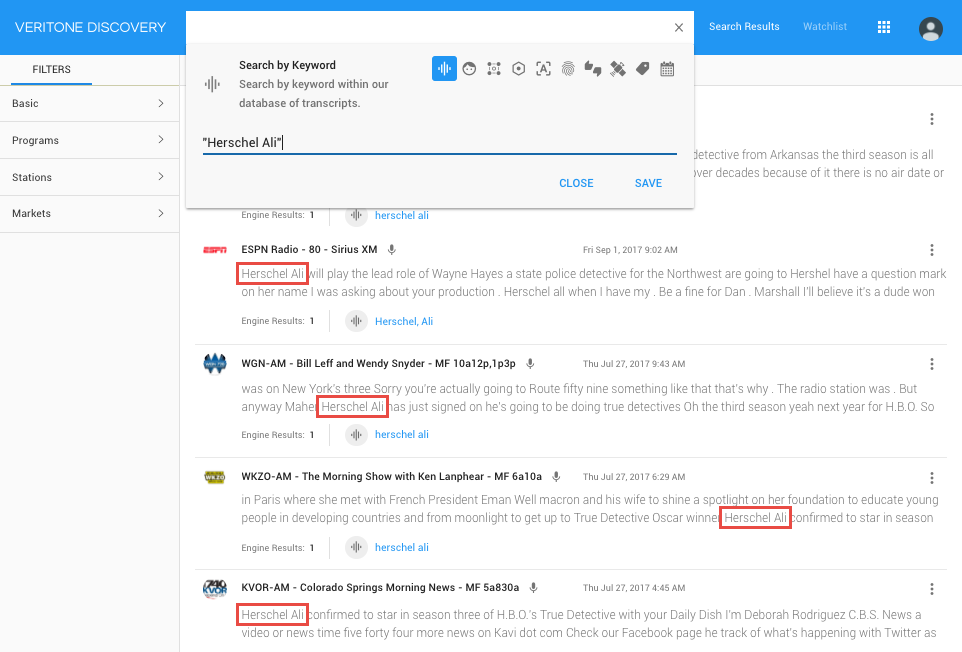962x652 pixels.
Task: Open options menu for WKZO-AM result
Action: [931, 477]
